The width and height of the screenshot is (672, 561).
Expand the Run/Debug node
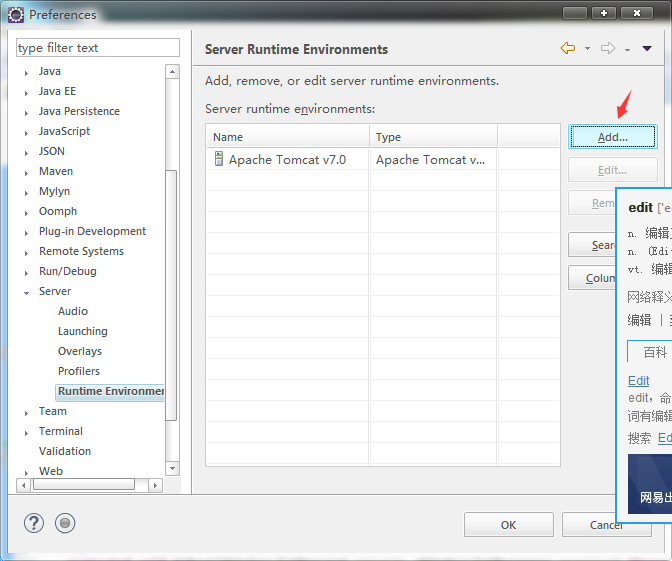26,273
